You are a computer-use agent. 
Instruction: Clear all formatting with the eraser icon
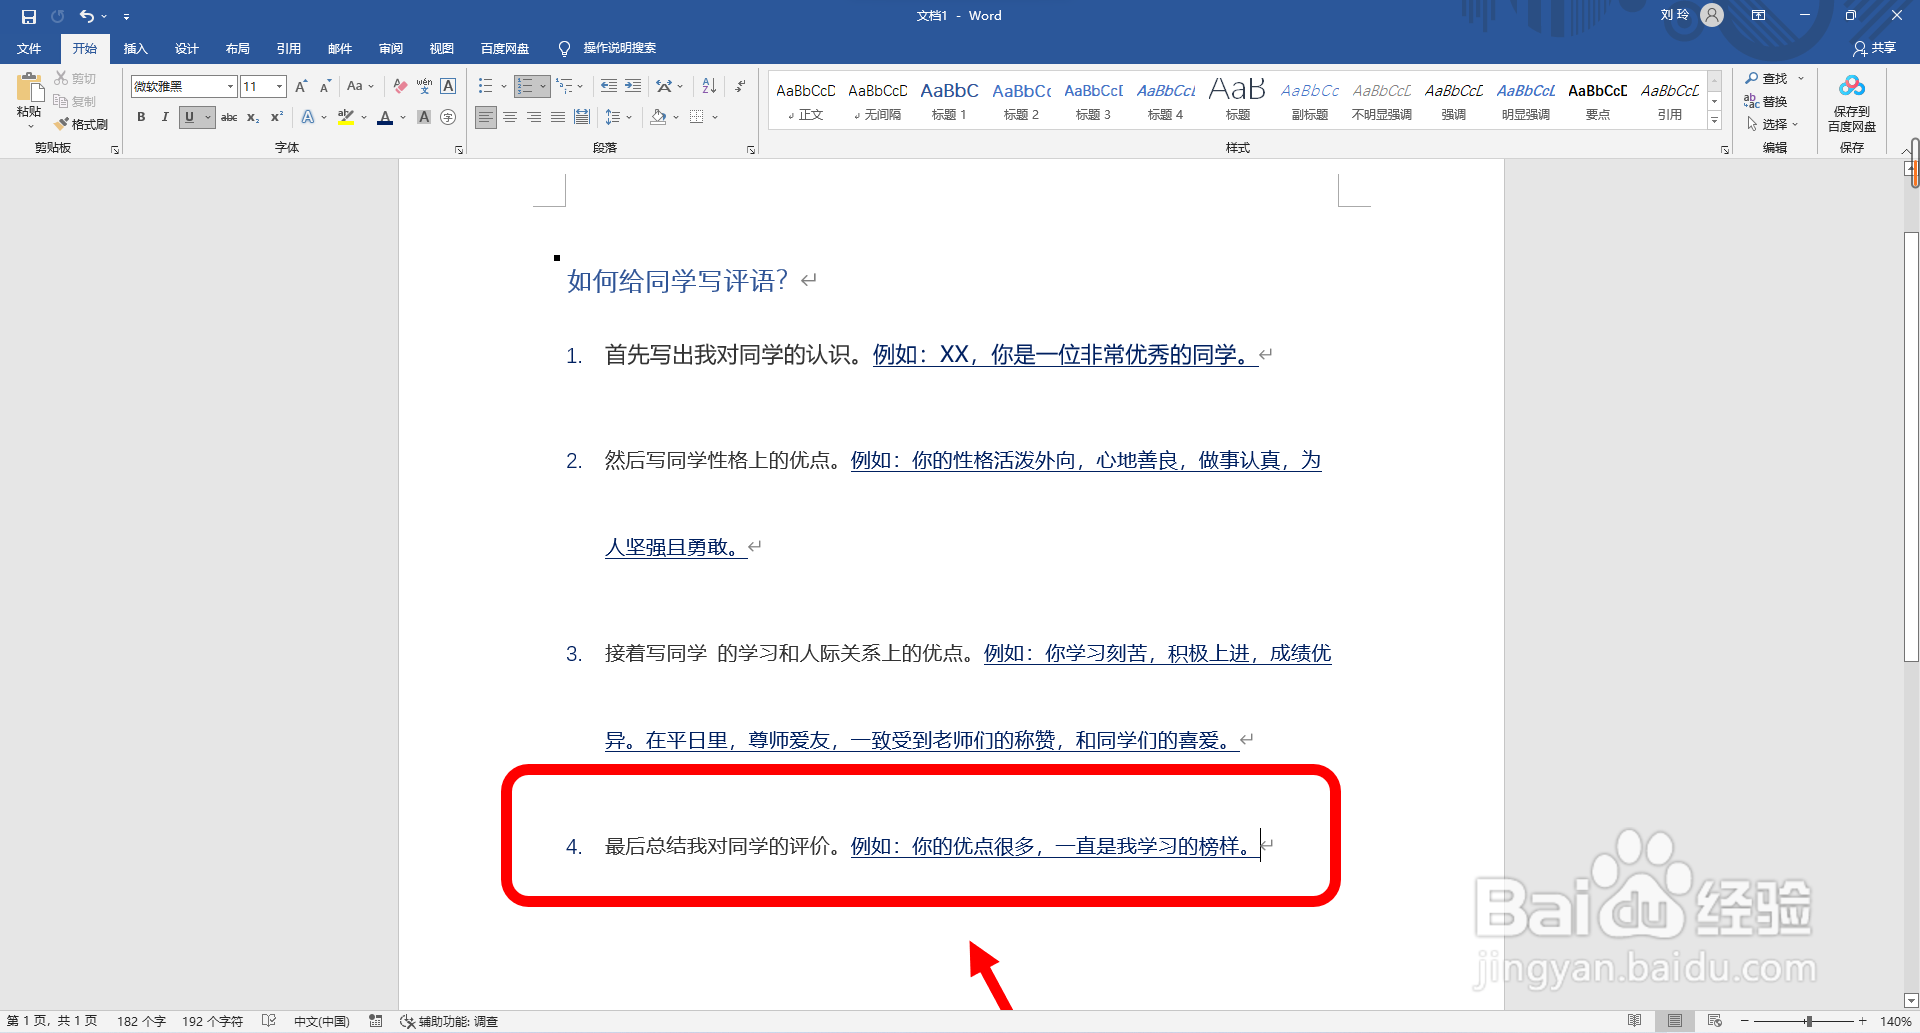tap(400, 86)
